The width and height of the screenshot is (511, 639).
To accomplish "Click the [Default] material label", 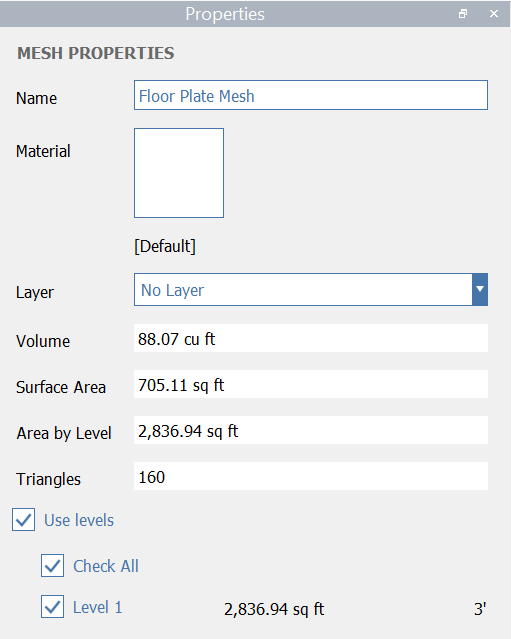I will pyautogui.click(x=165, y=246).
